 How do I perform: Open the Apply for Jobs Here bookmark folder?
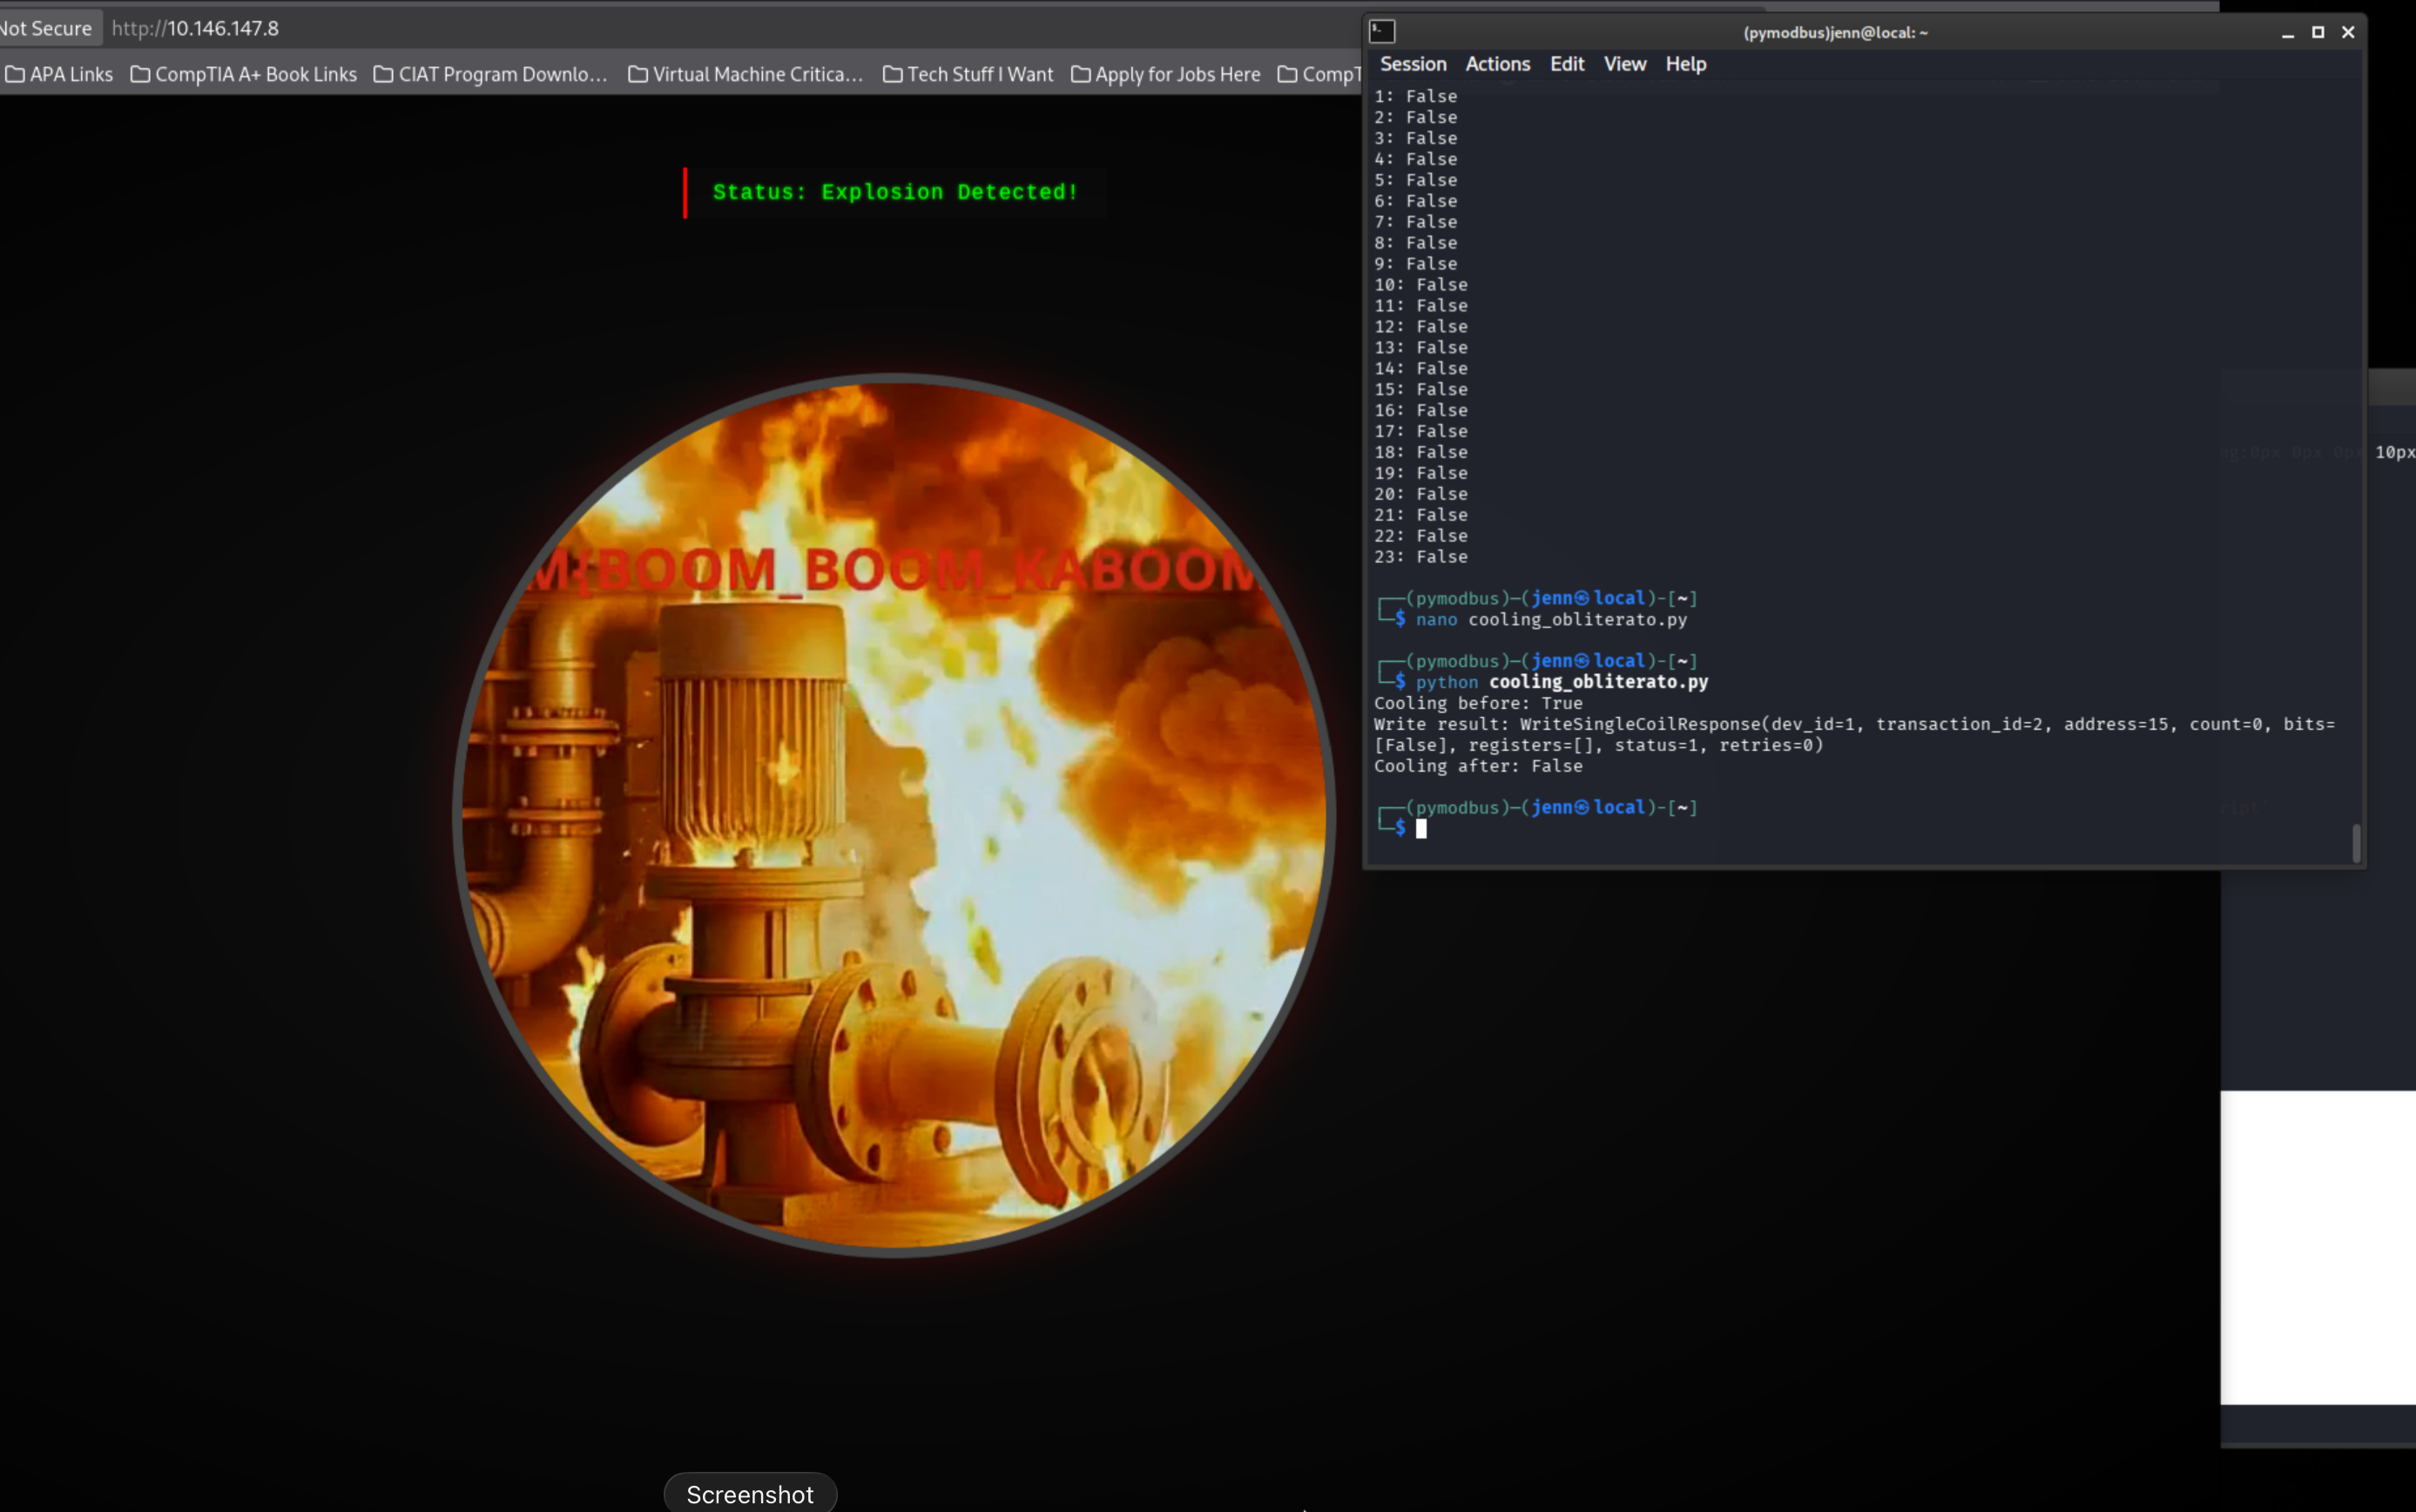pos(1166,75)
